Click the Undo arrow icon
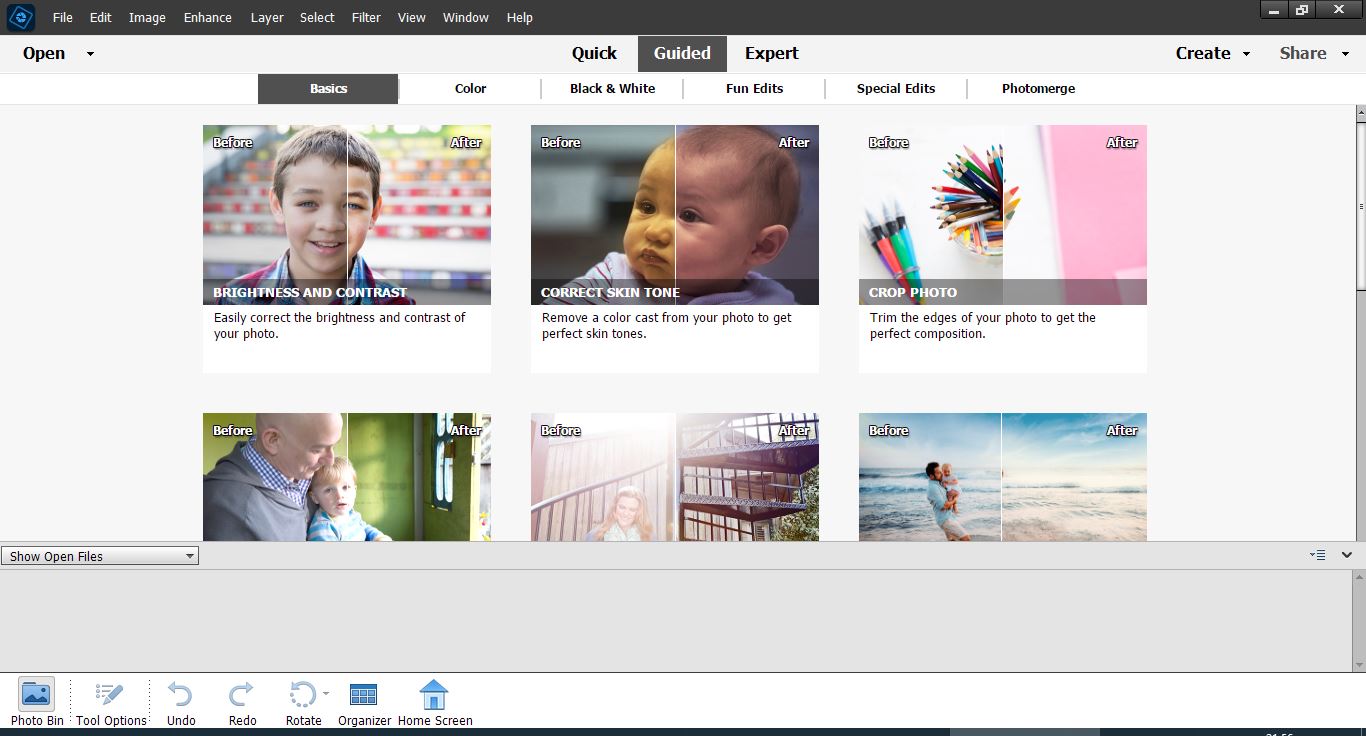Image resolution: width=1366 pixels, height=736 pixels. pos(180,694)
